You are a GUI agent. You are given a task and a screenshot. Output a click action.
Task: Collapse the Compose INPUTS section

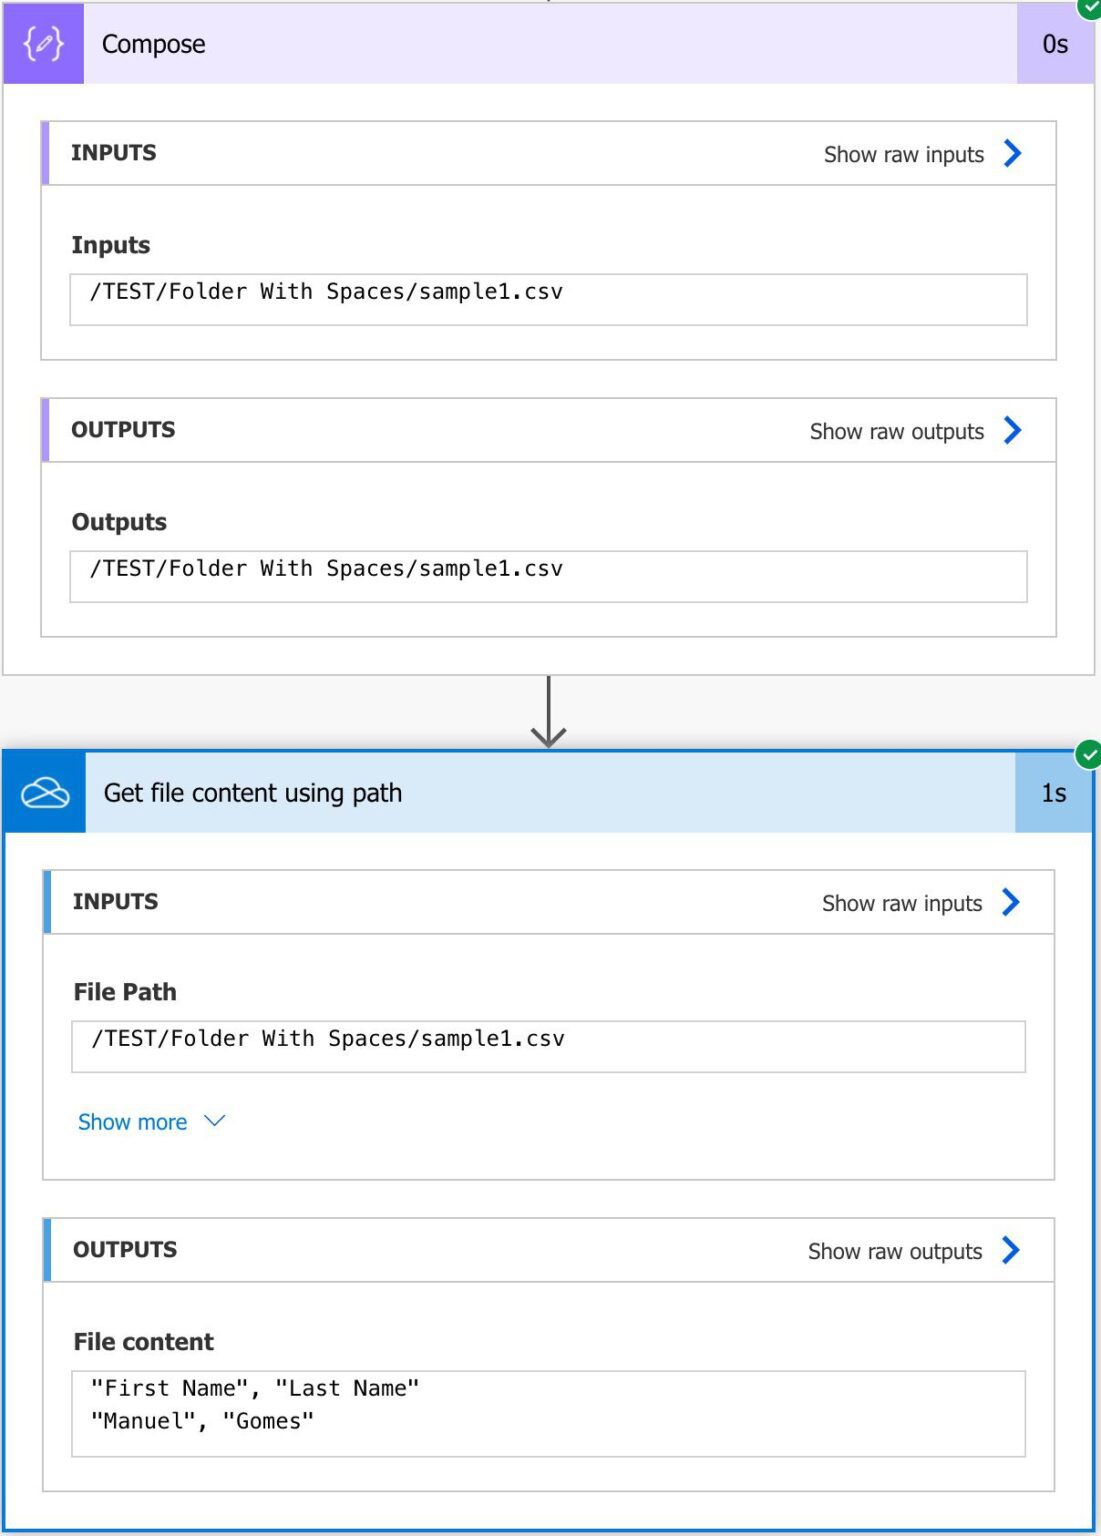click(x=114, y=153)
